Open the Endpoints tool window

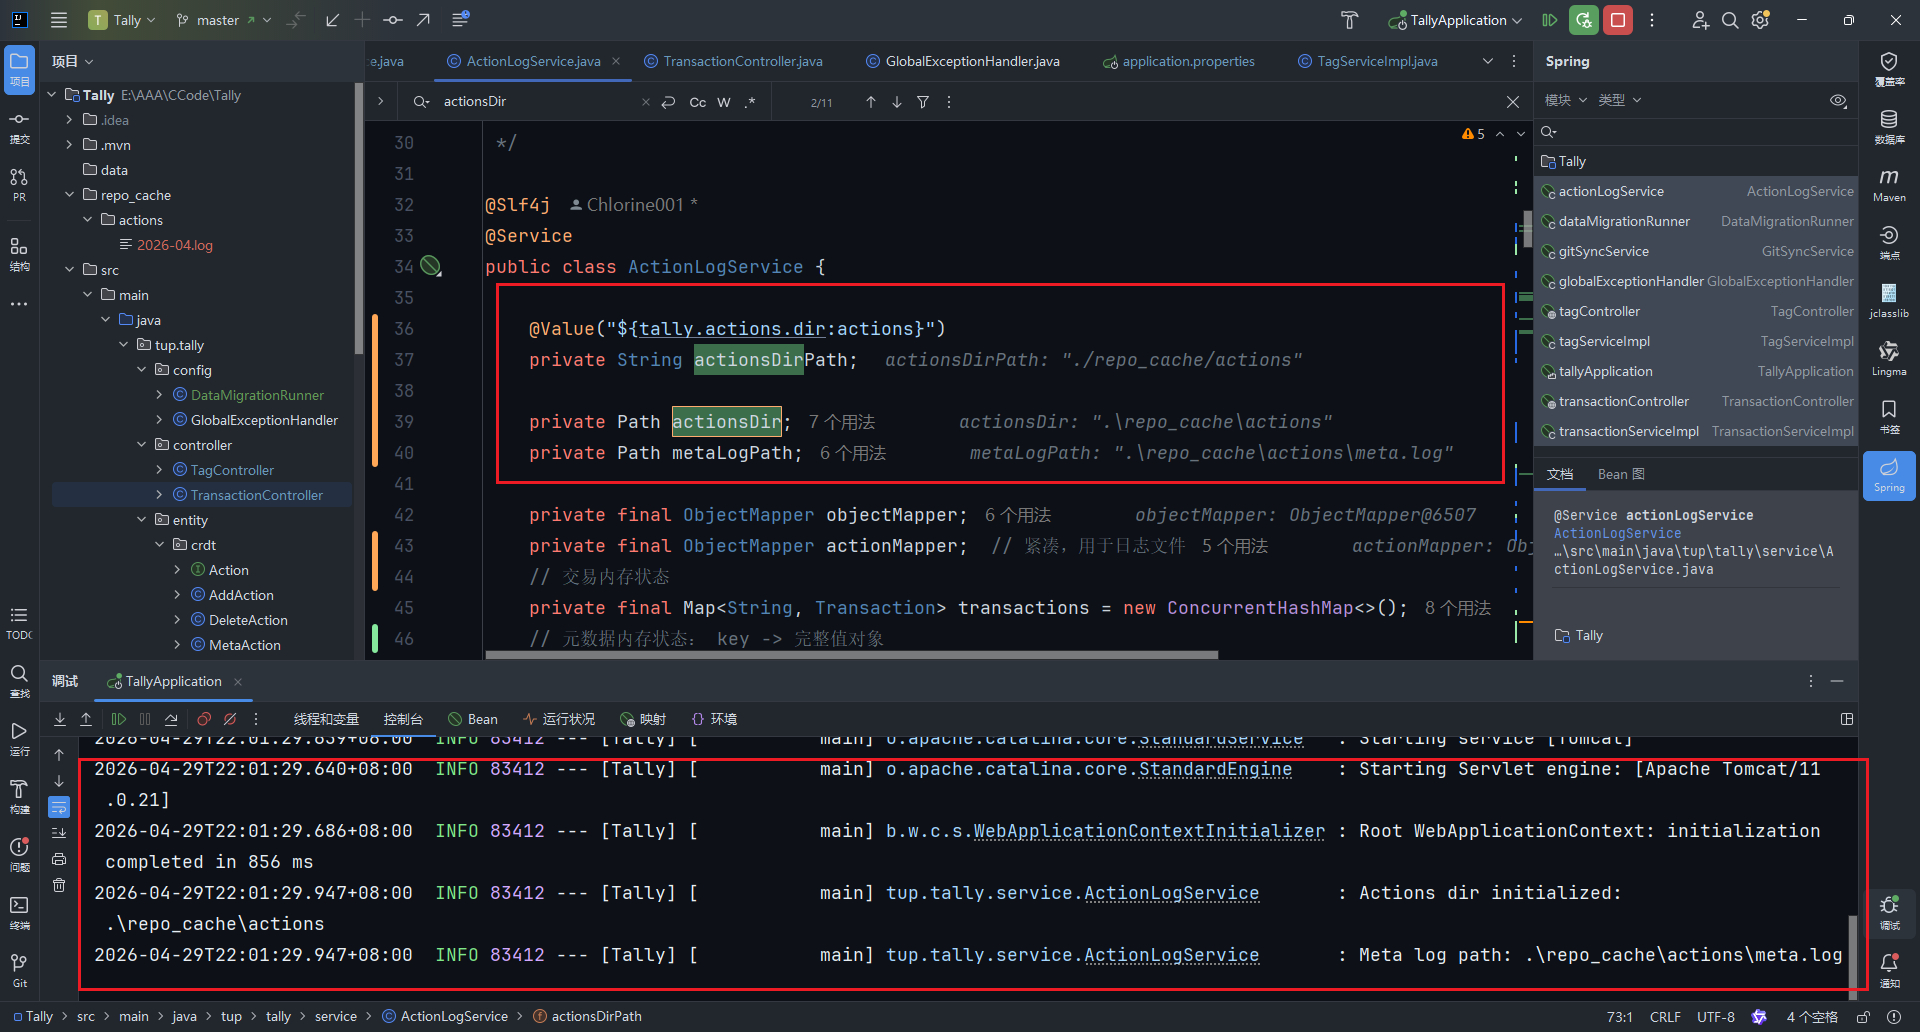(1889, 243)
